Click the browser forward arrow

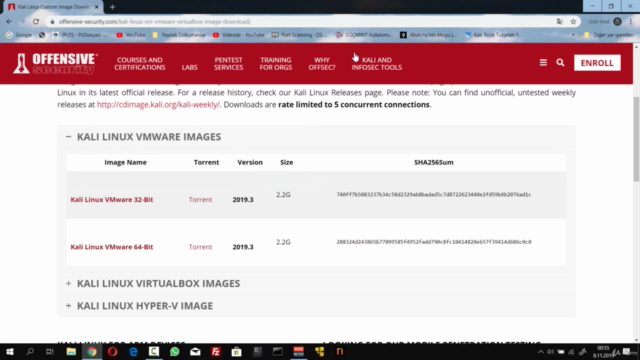click(22, 22)
